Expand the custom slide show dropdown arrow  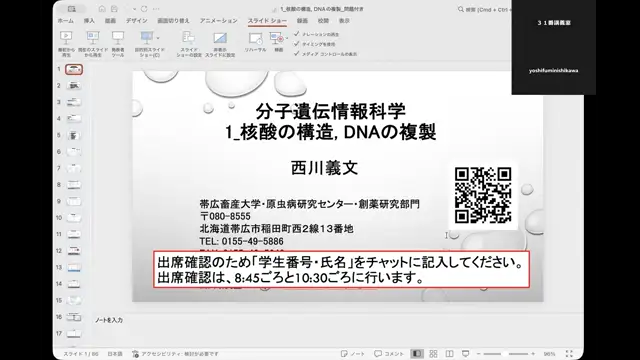click(158, 38)
